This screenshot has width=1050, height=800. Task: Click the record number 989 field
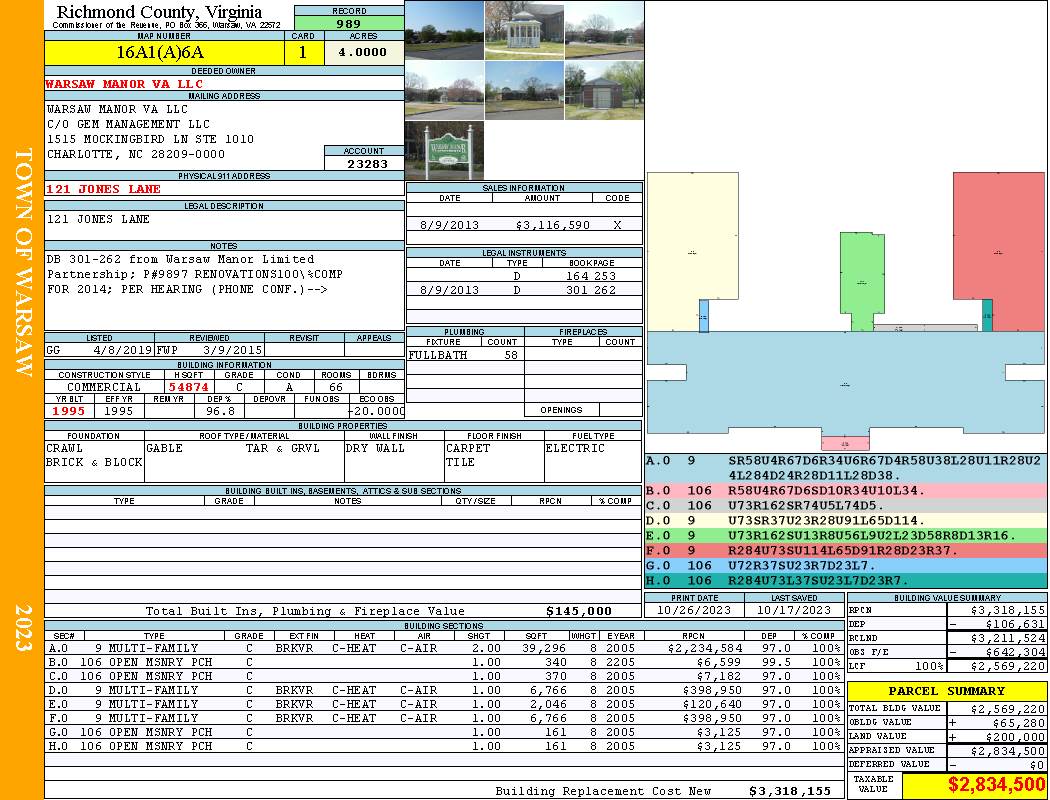point(349,23)
